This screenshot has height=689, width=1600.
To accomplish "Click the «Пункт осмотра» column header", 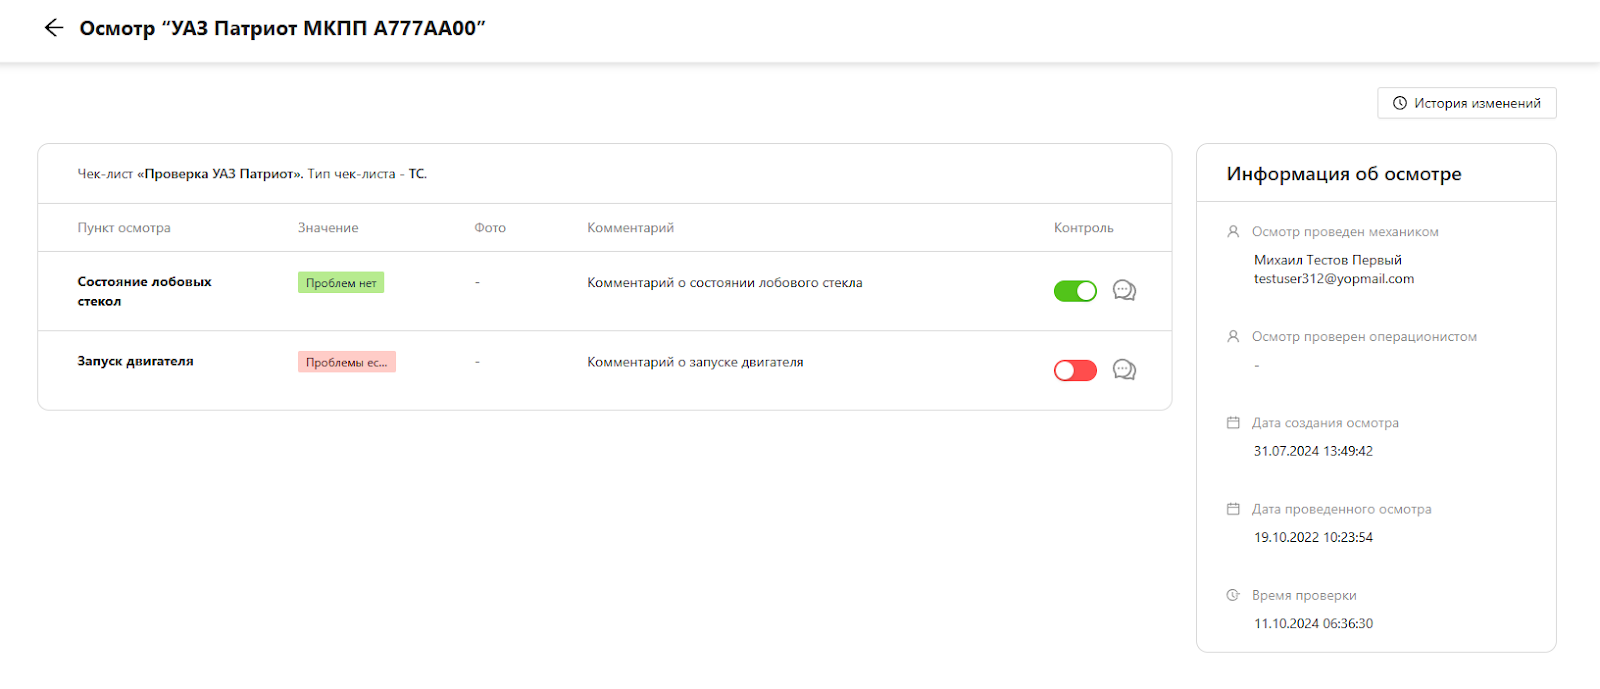I will [x=124, y=228].
